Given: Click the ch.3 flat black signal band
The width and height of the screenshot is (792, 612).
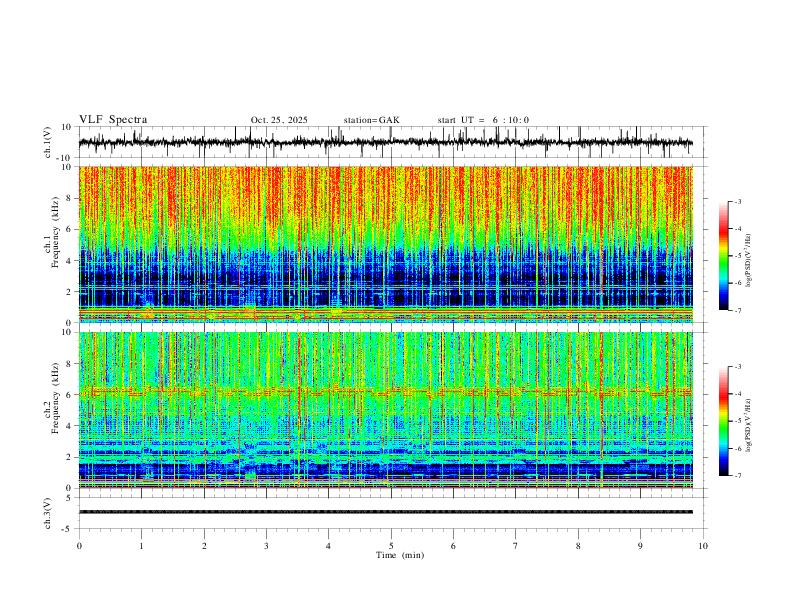Looking at the screenshot, I should [385, 512].
